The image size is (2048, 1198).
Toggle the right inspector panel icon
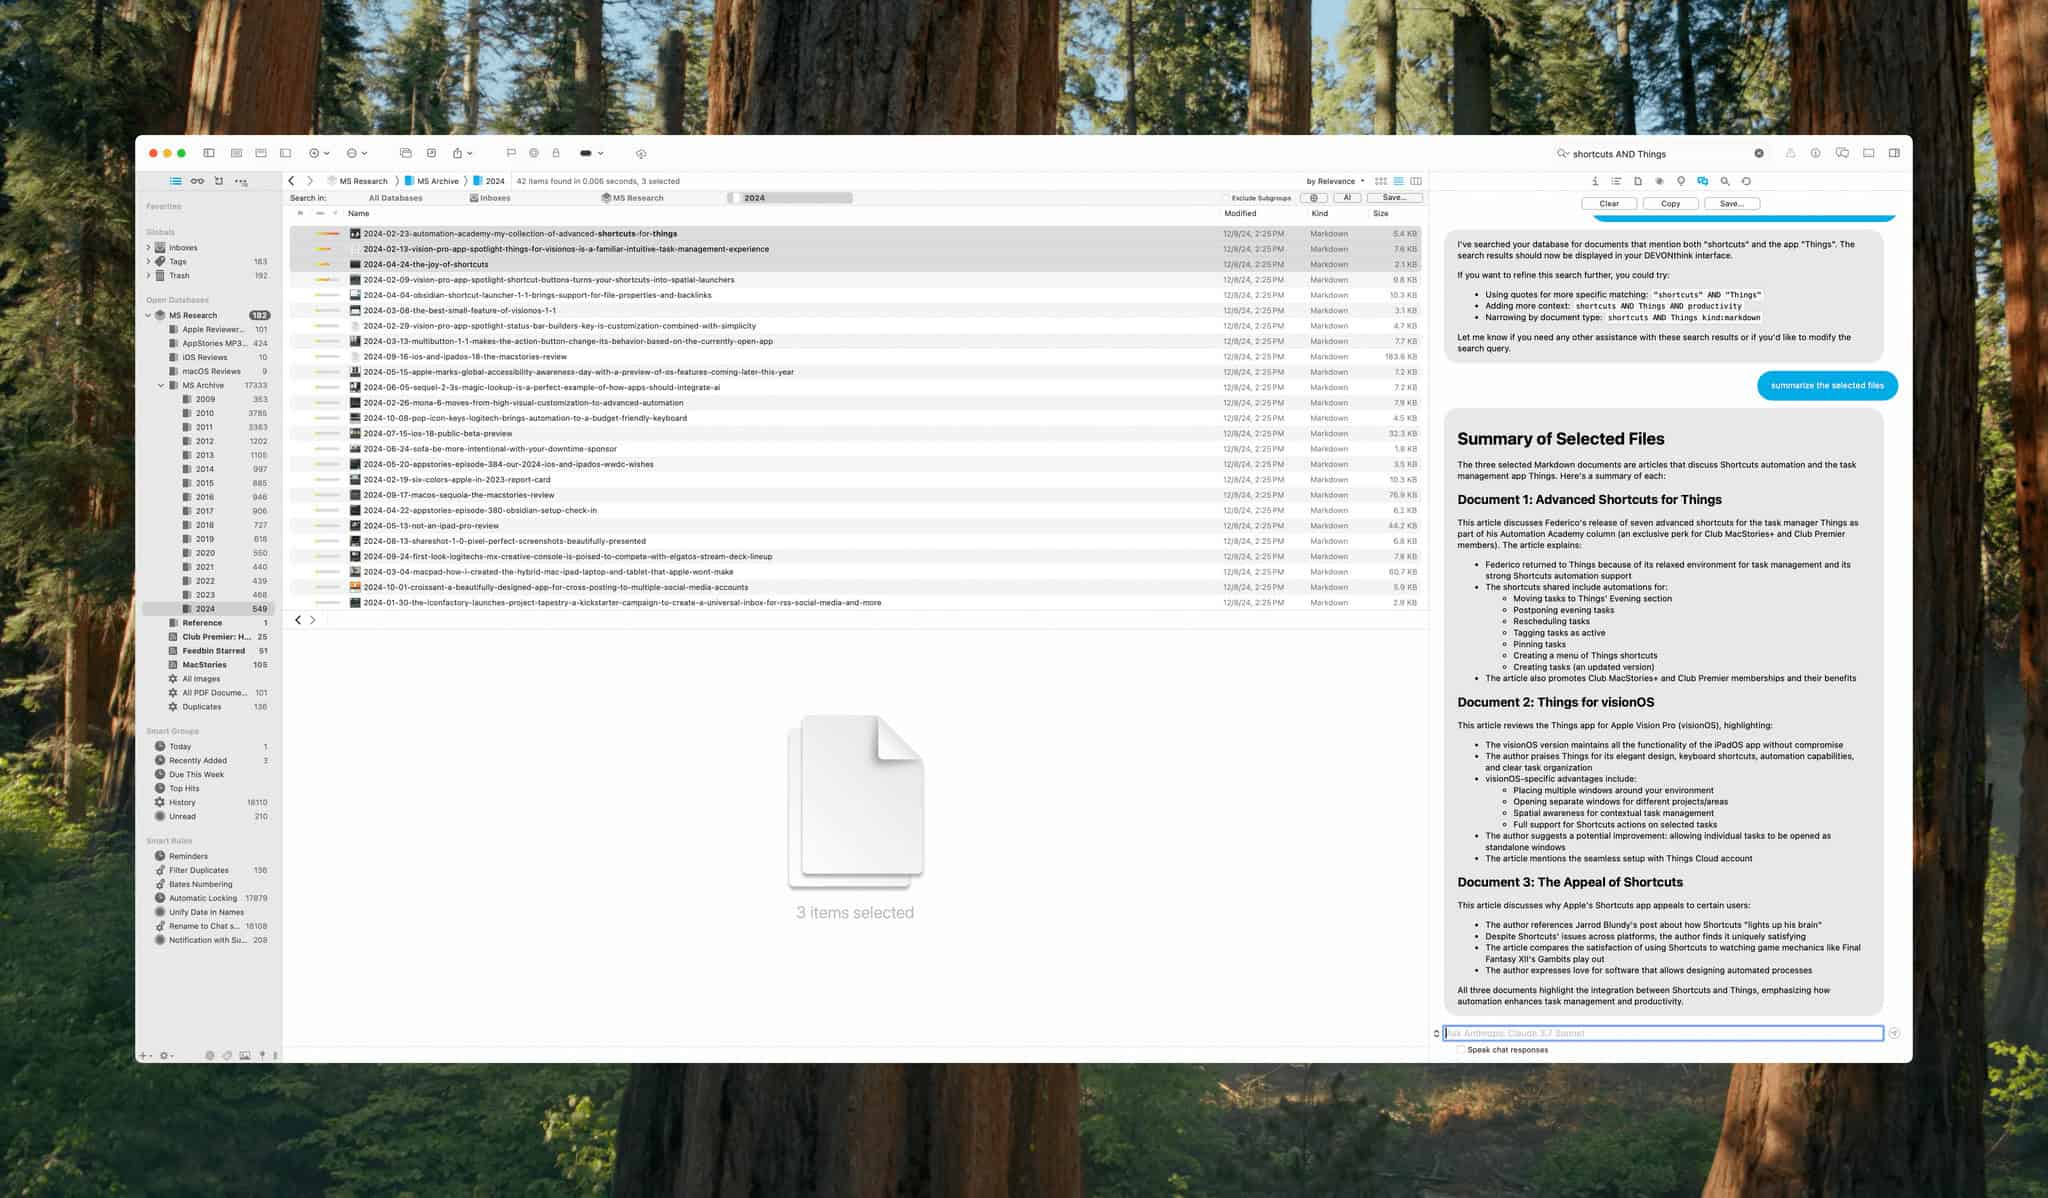pyautogui.click(x=1894, y=153)
